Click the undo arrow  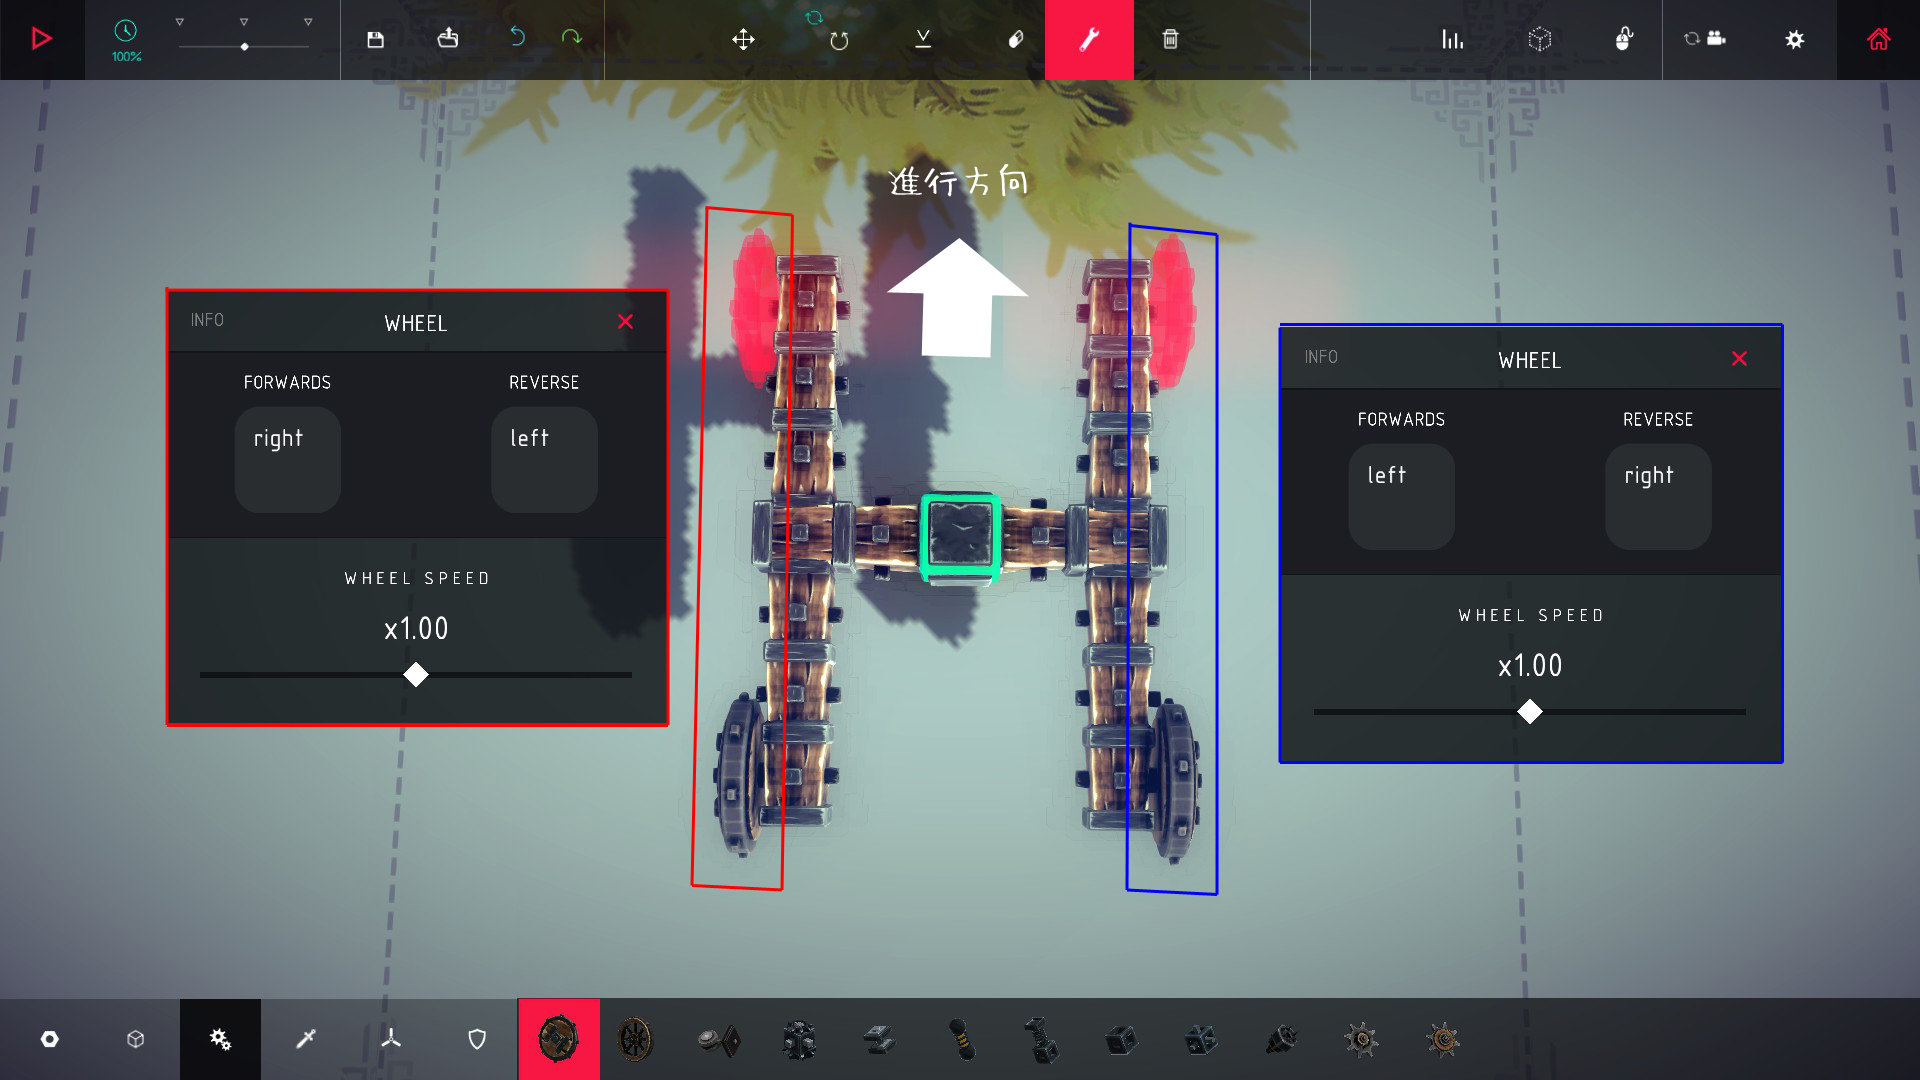pyautogui.click(x=517, y=37)
